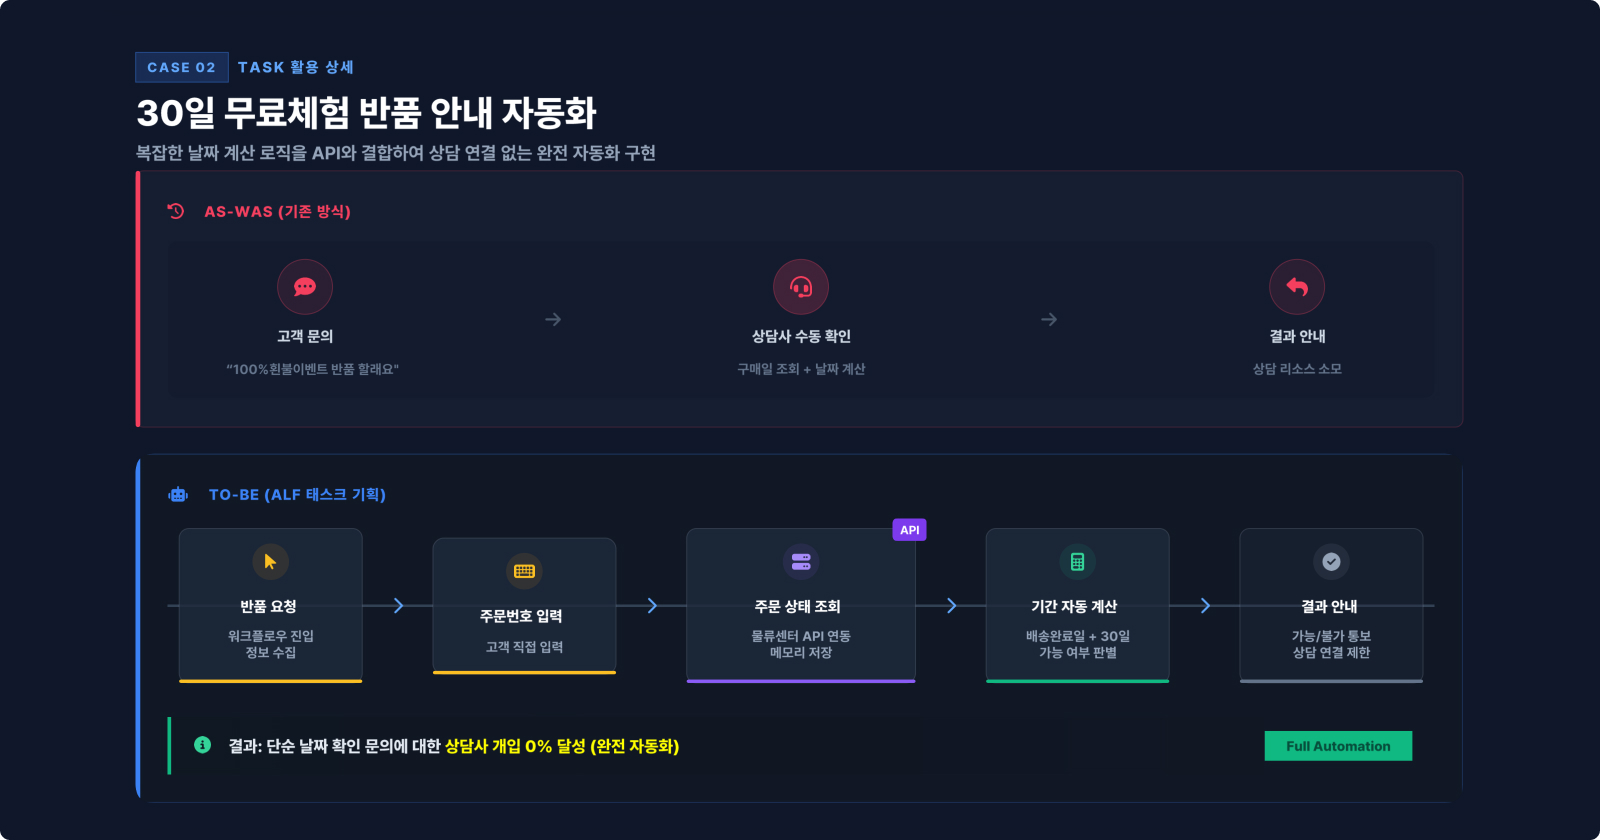Screen dimensions: 1600x840
Task: Click the 반품 요청 cursor icon
Action: pos(270,562)
